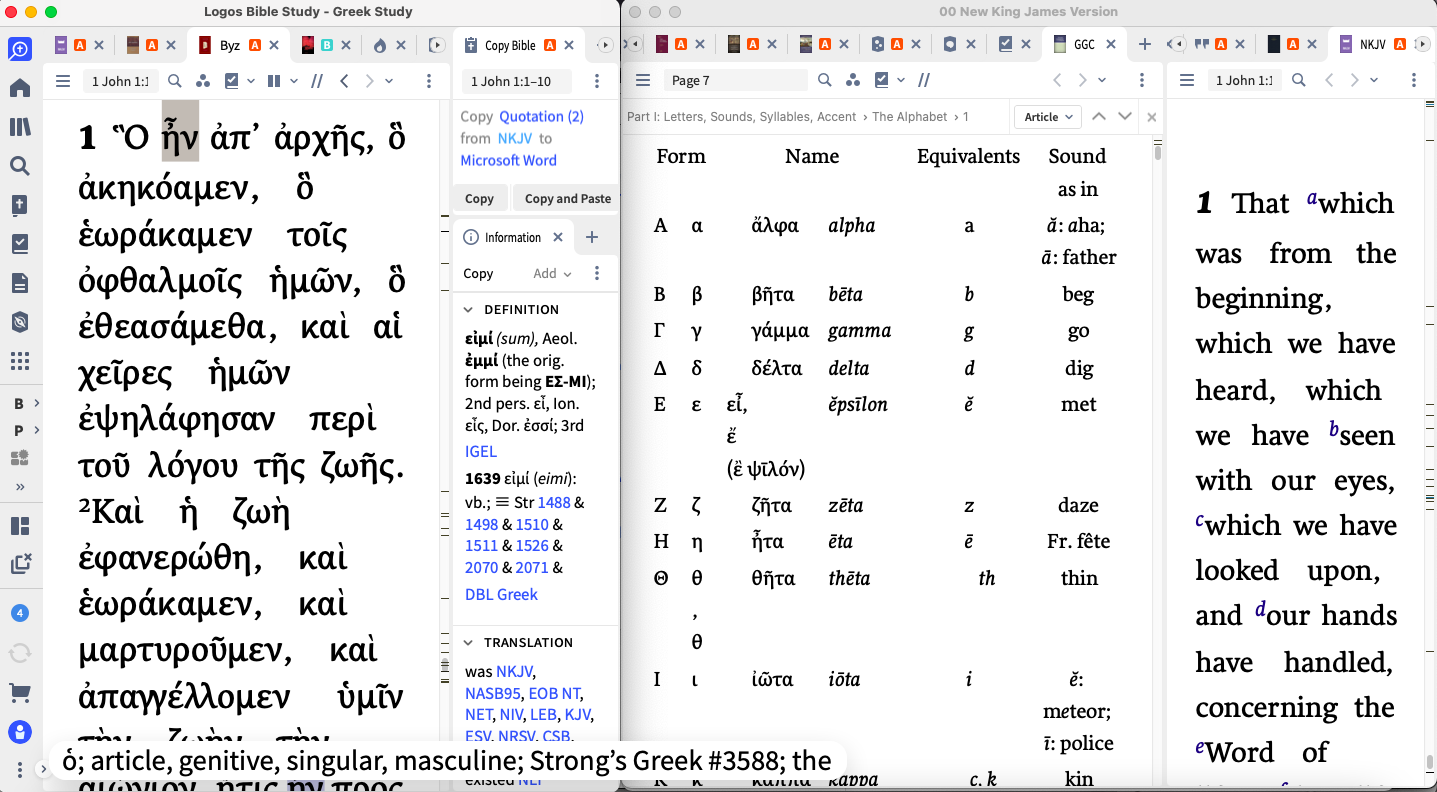Viewport: 1437px width, 792px height.
Task: Toggle the Byz panel checkmark highlighting icon
Action: click(x=232, y=81)
